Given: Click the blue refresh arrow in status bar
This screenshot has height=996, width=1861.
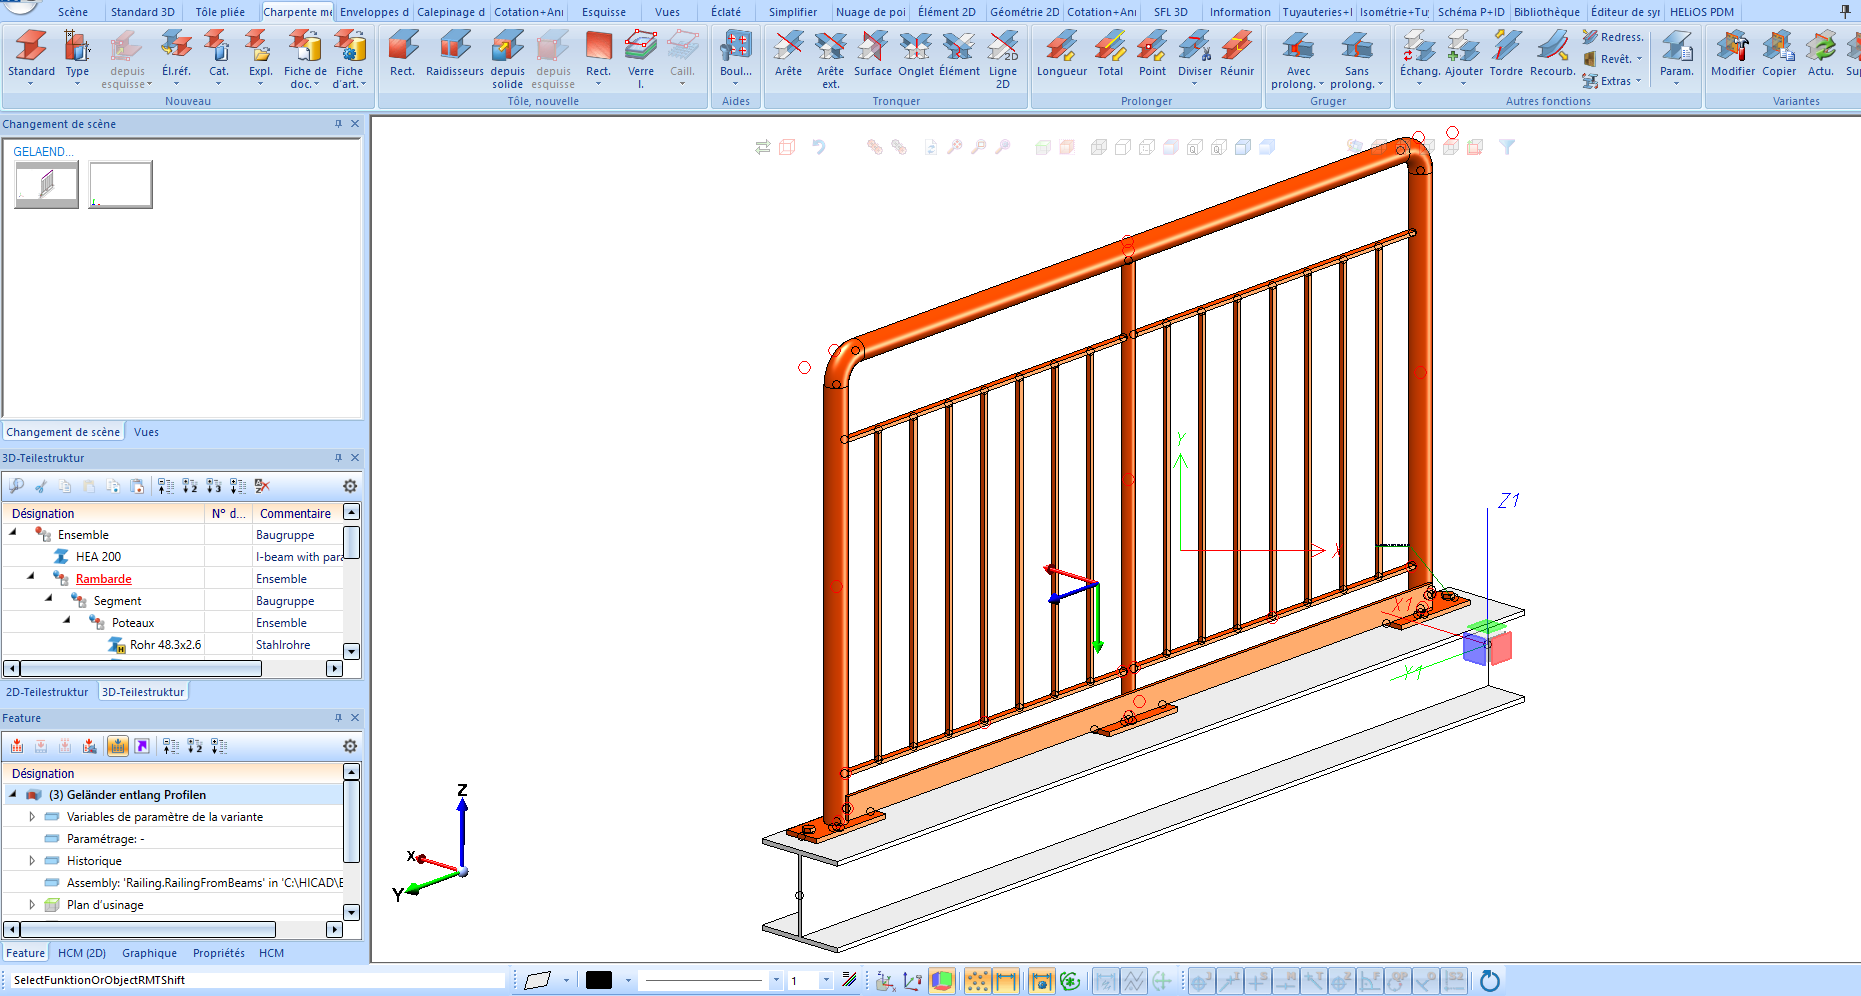Looking at the screenshot, I should pyautogui.click(x=1489, y=981).
